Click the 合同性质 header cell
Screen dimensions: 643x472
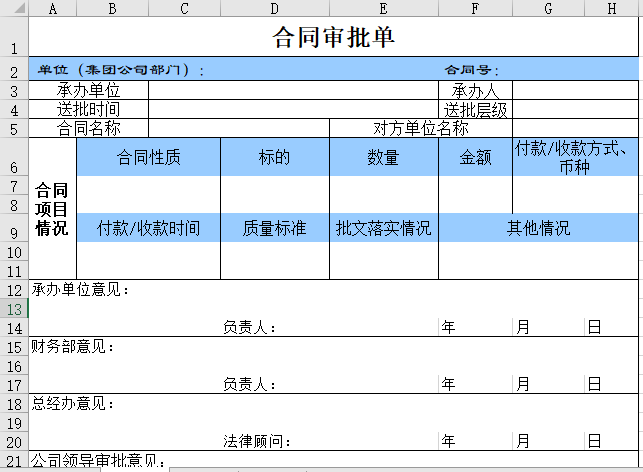(x=148, y=157)
